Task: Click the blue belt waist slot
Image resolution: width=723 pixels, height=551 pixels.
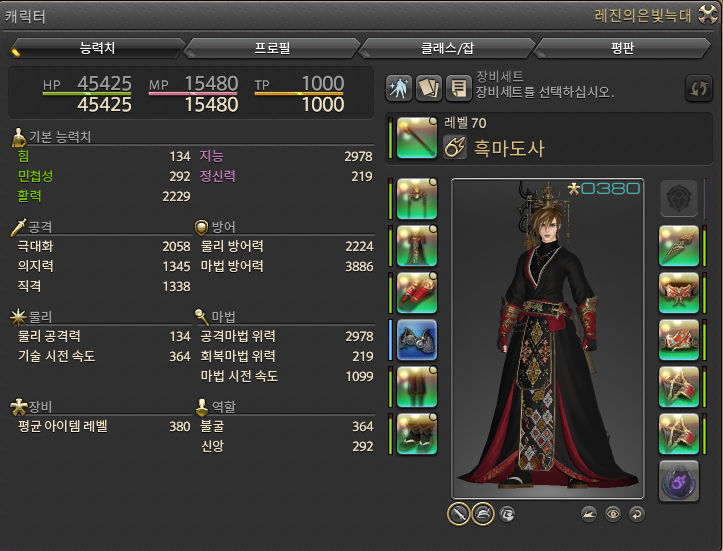Action: tap(417, 340)
